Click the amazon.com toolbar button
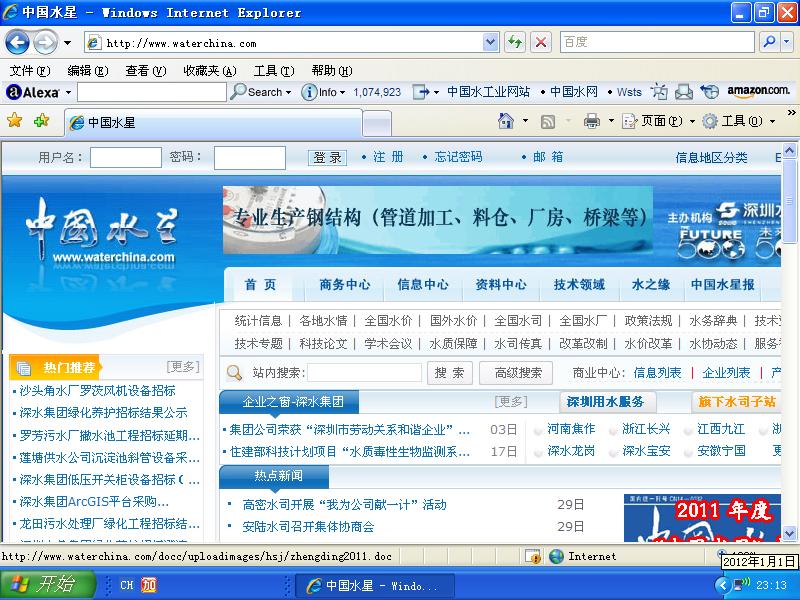Viewport: 800px width, 600px height. tap(759, 91)
